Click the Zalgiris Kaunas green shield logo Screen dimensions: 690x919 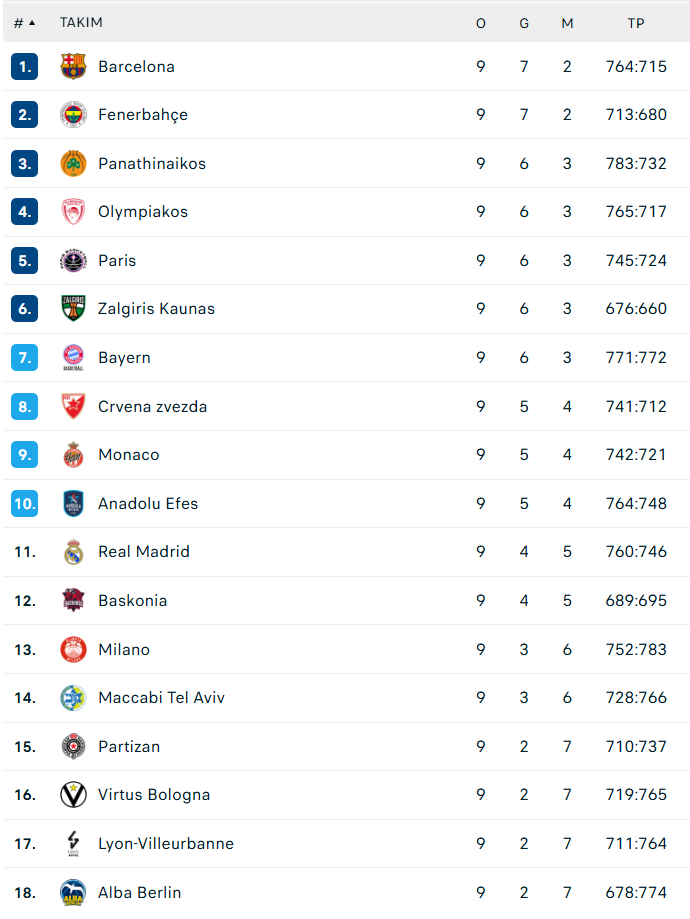(x=73, y=309)
